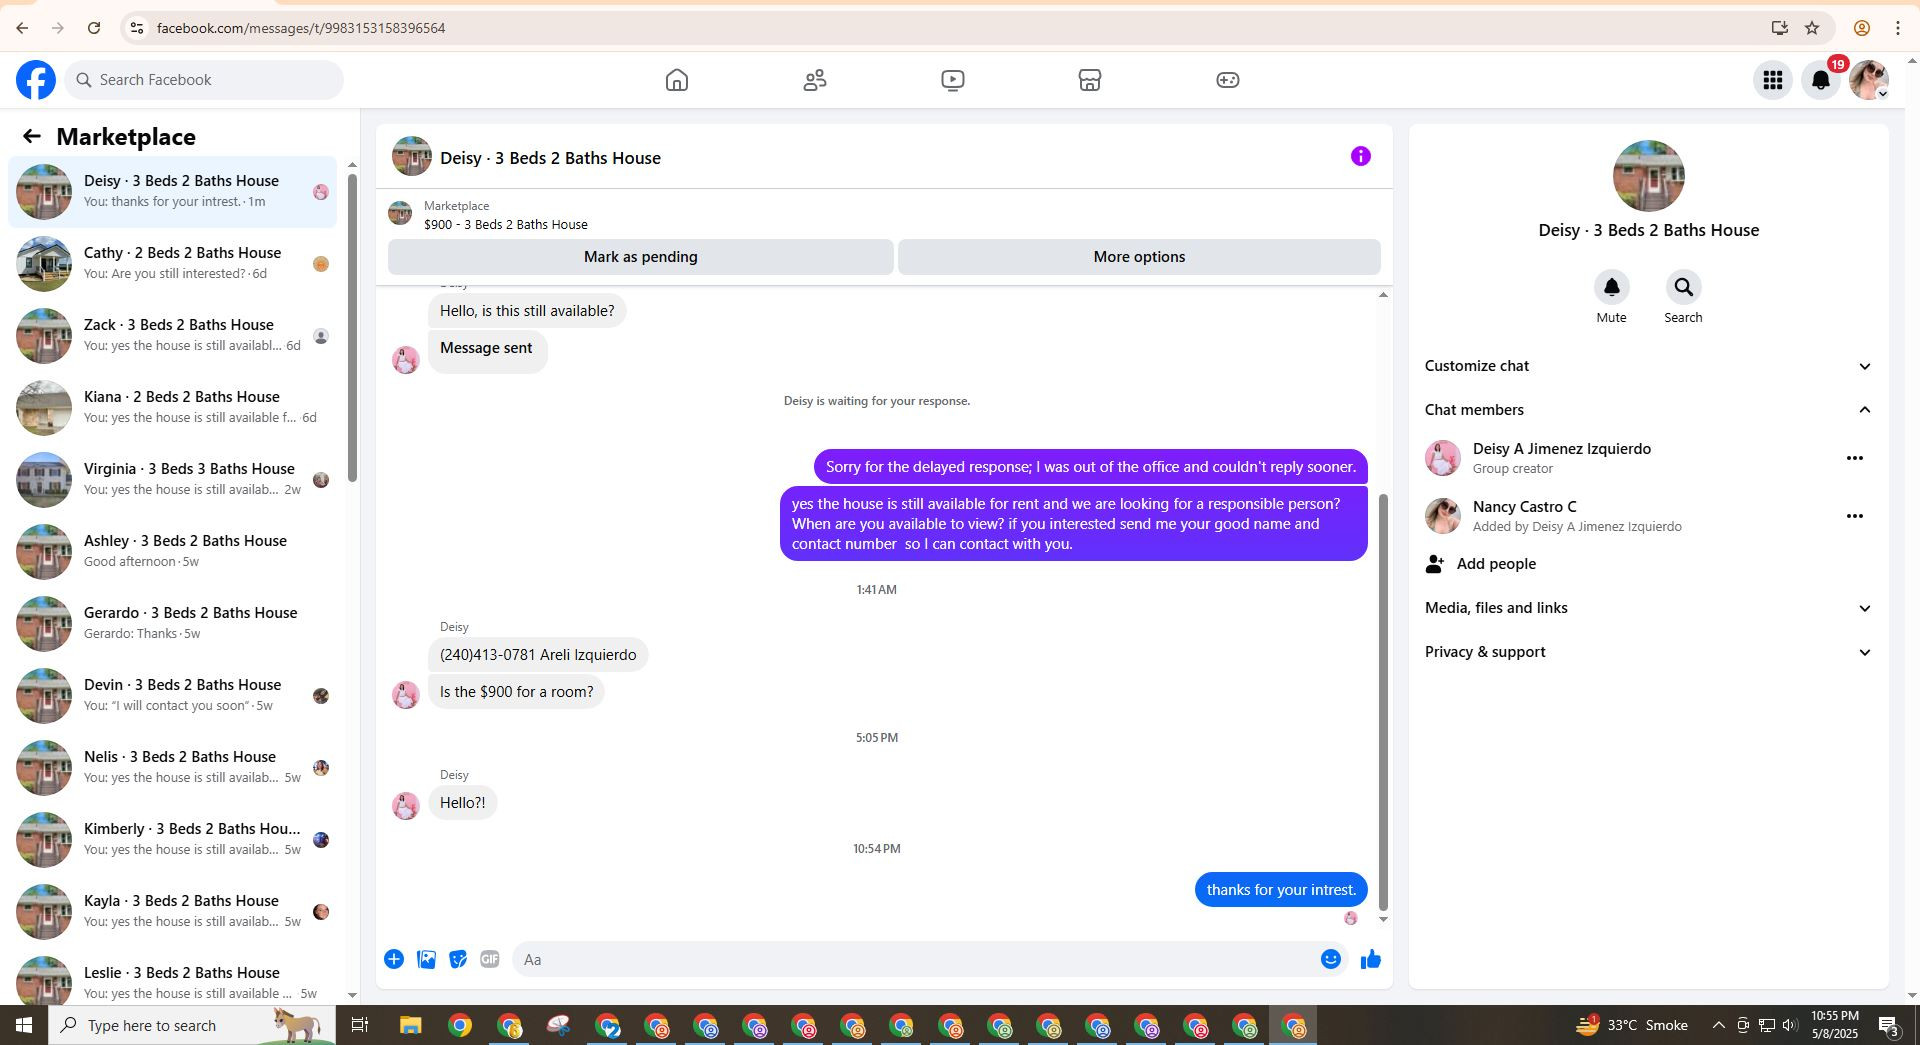Open Ashley 3 Beds 2 Baths House chat
The image size is (1920, 1045).
coord(172,552)
